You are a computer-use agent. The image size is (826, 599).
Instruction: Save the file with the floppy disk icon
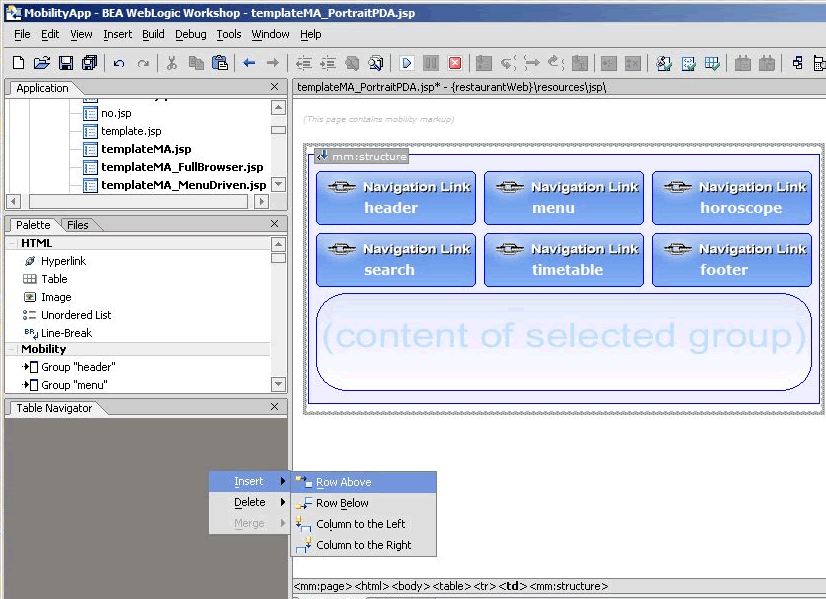click(66, 63)
